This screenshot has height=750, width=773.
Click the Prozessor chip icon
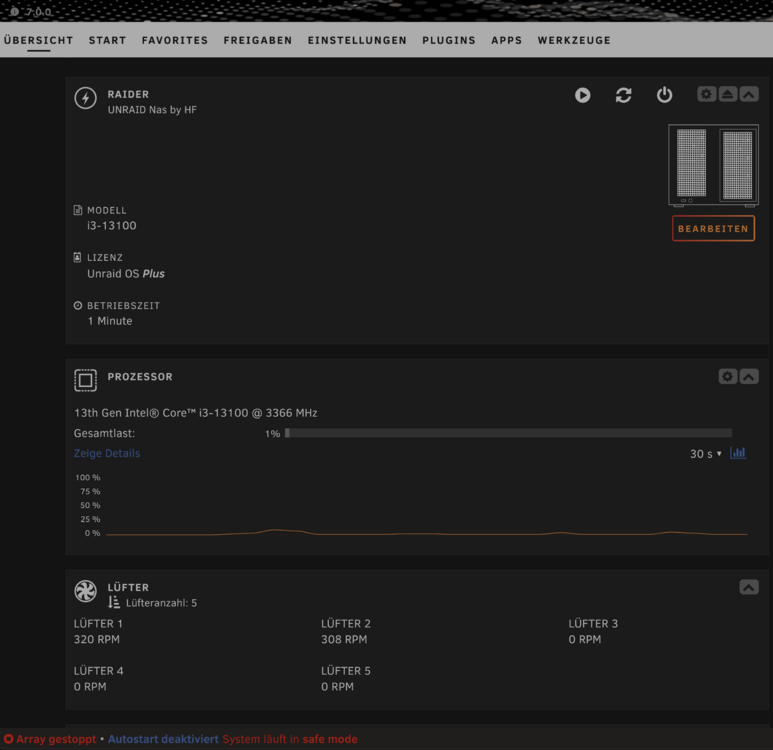coord(85,380)
